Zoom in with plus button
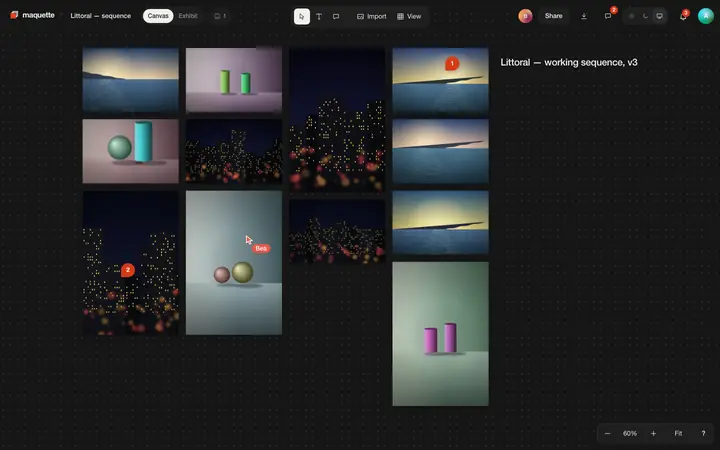The width and height of the screenshot is (720, 450). [x=653, y=433]
